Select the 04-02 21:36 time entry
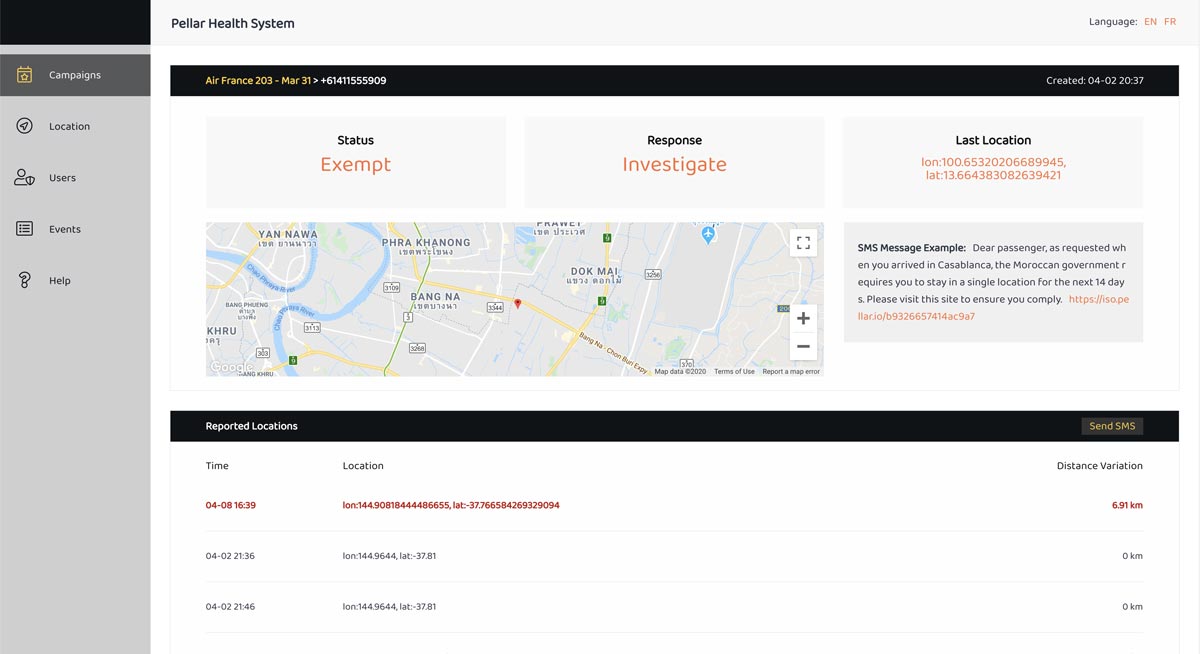Screen dimensions: 1200x654 tap(230, 556)
